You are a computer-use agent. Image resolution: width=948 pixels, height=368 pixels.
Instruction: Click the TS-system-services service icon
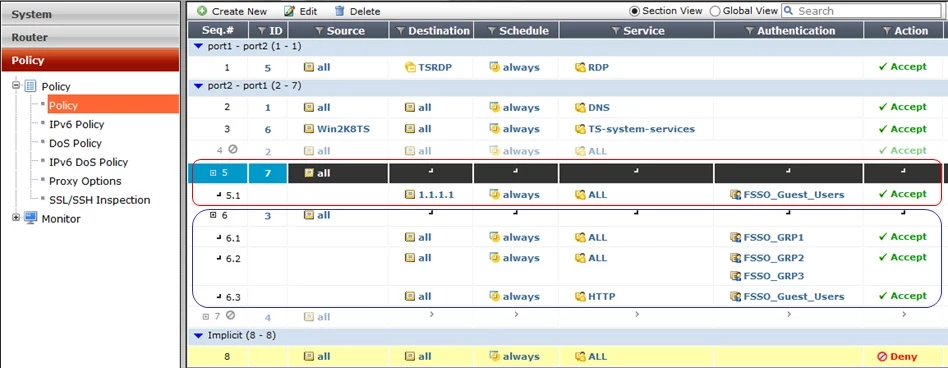tap(580, 129)
